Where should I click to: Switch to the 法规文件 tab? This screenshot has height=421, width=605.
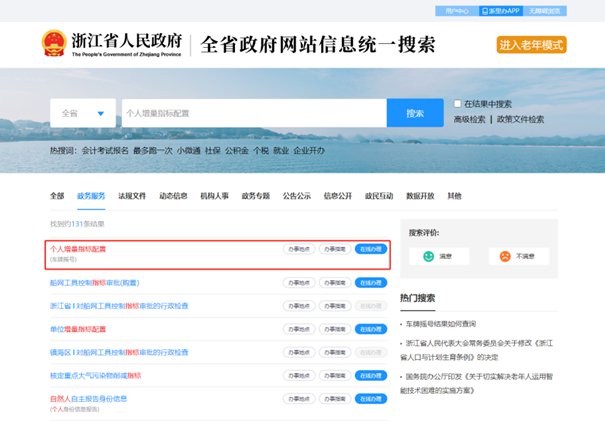point(132,196)
